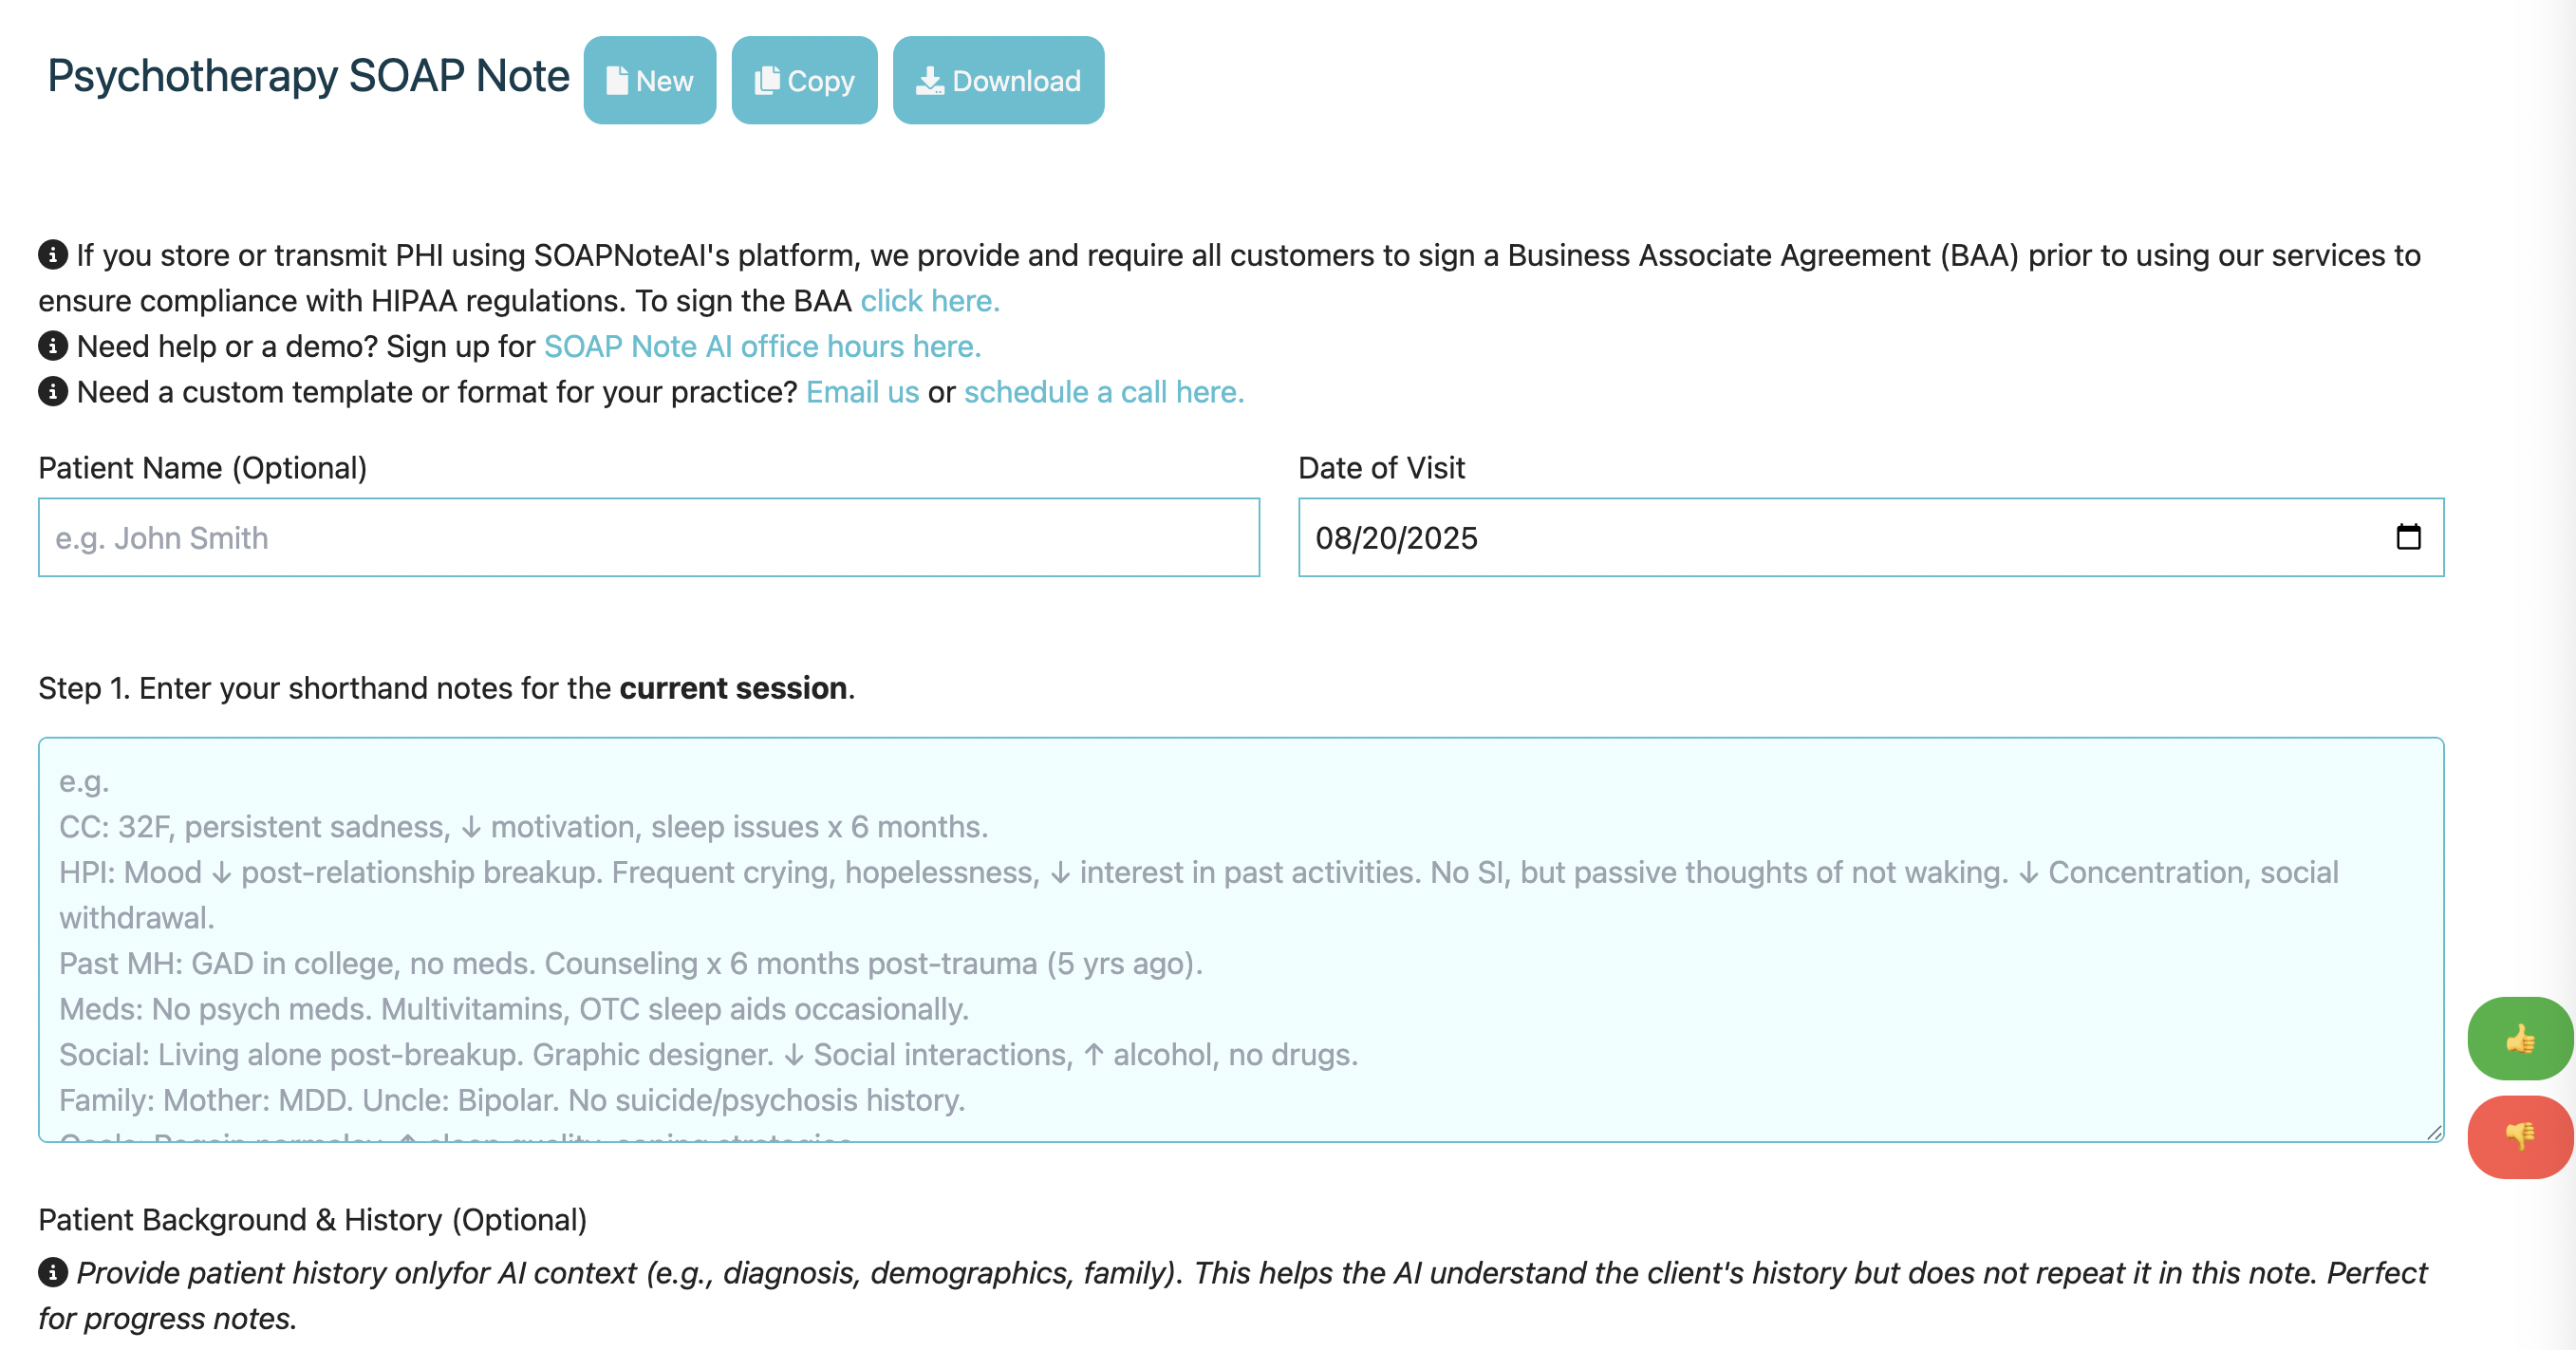Click the info icon on the custom template line
This screenshot has height=1350, width=2576.
coord(53,392)
